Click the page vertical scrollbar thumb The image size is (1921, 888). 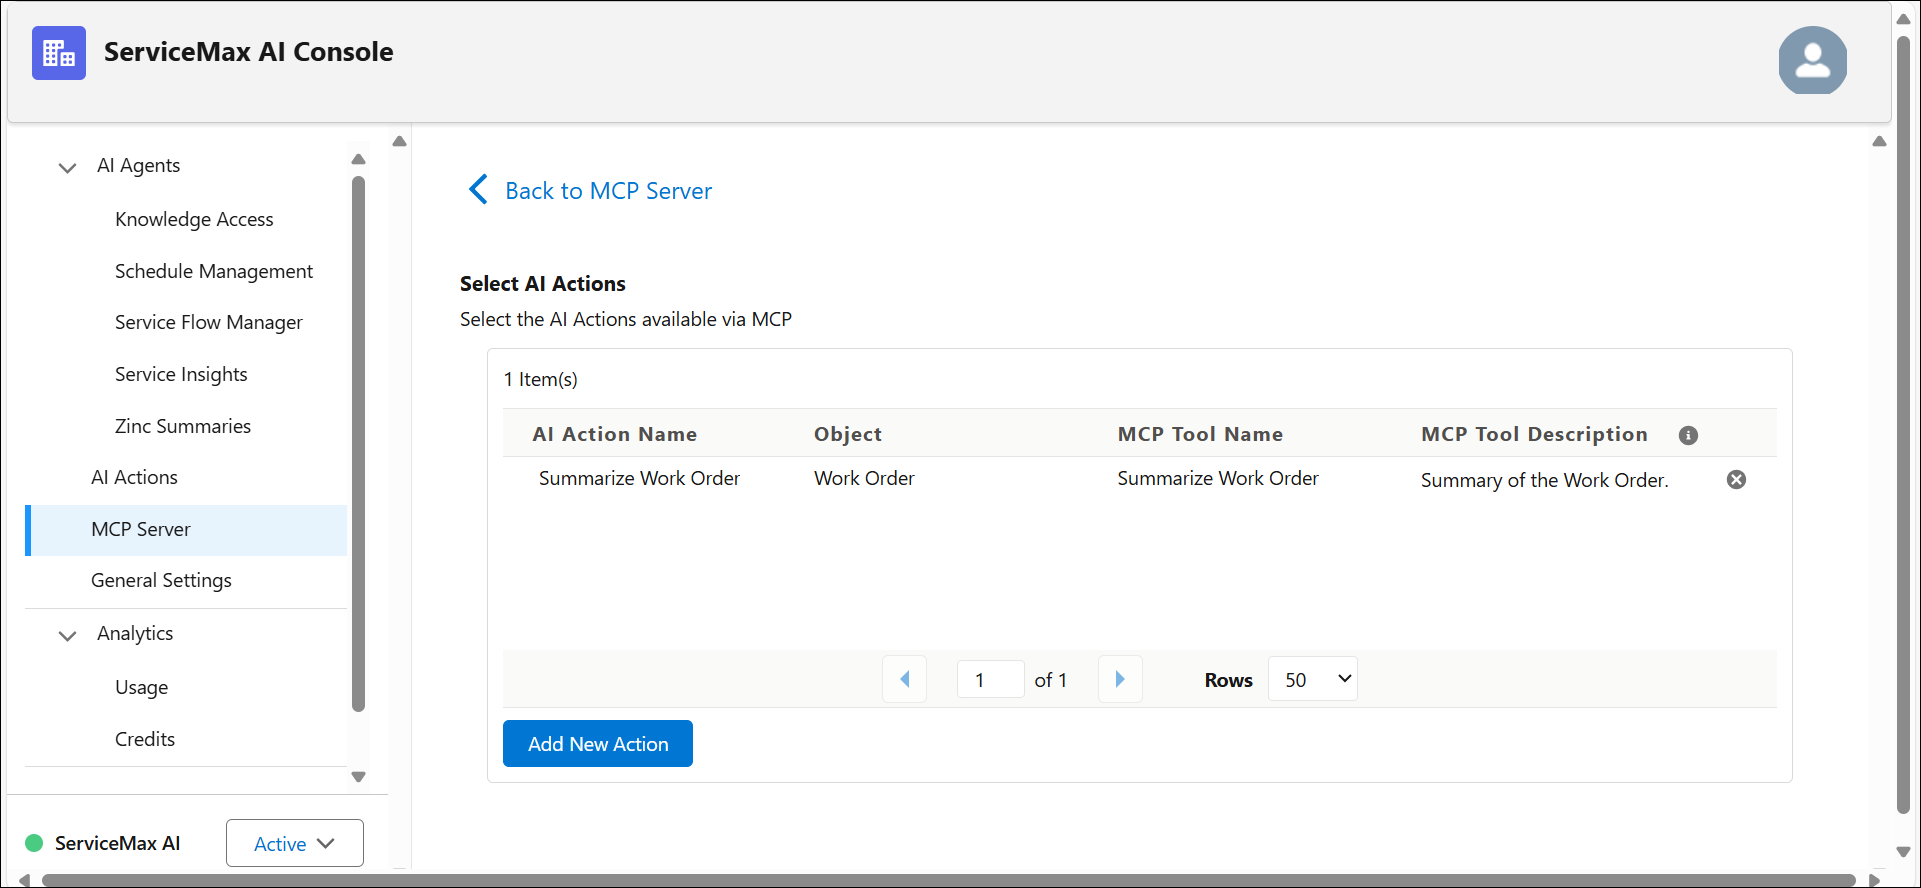[1904, 425]
